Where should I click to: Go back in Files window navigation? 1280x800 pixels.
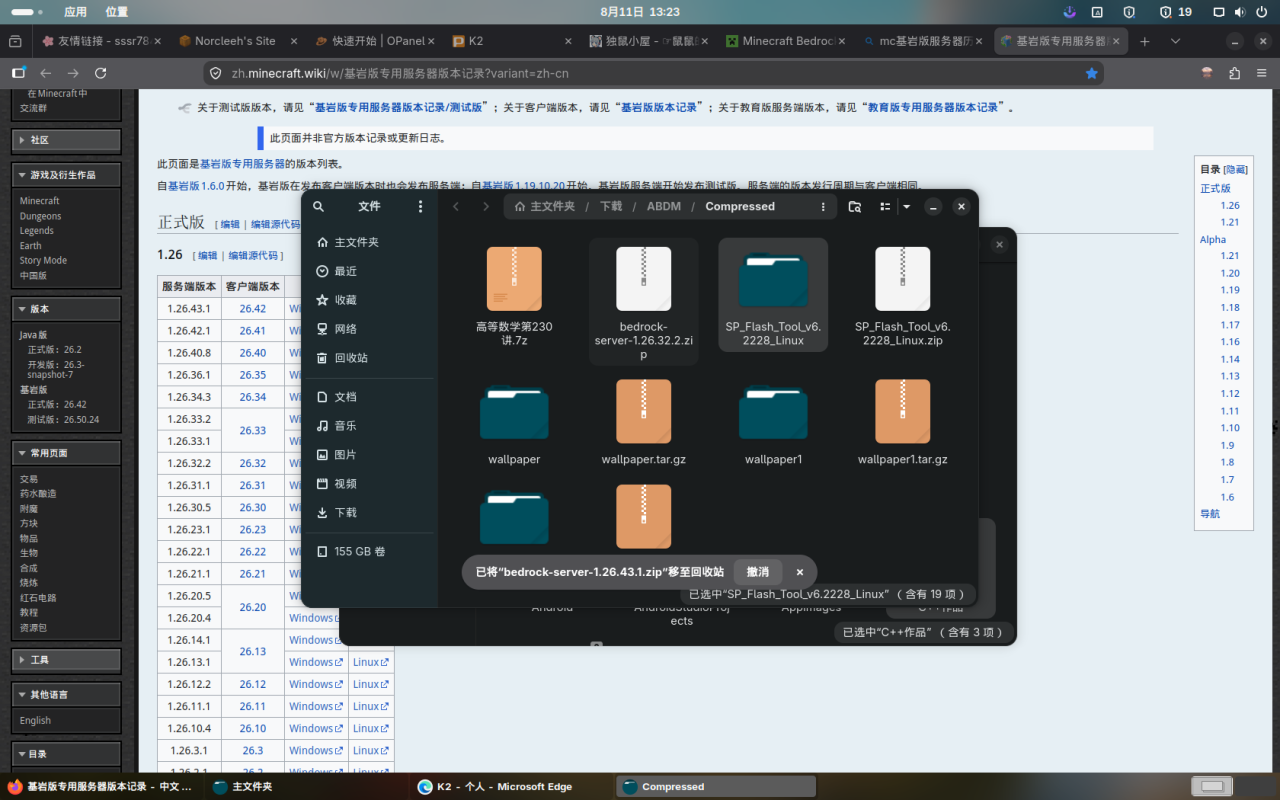456,207
